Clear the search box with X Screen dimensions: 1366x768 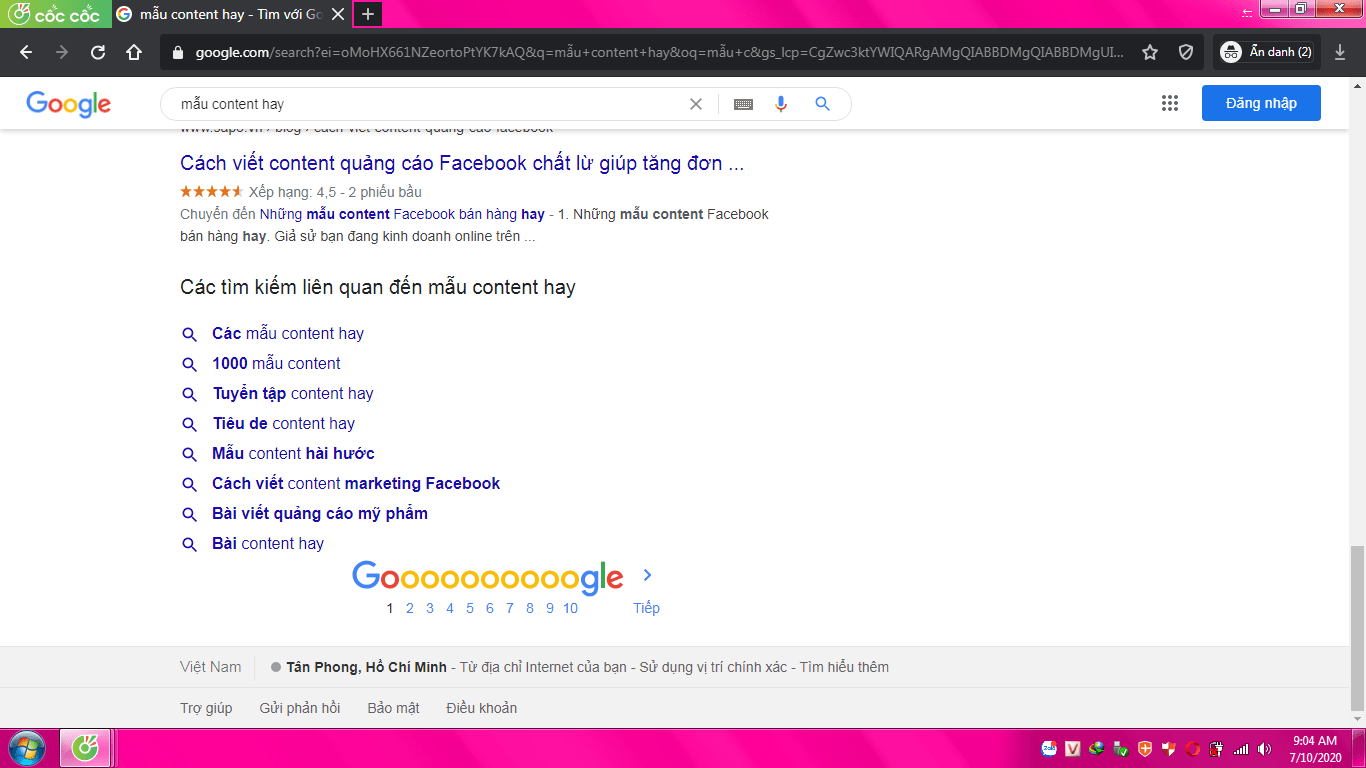[x=696, y=104]
